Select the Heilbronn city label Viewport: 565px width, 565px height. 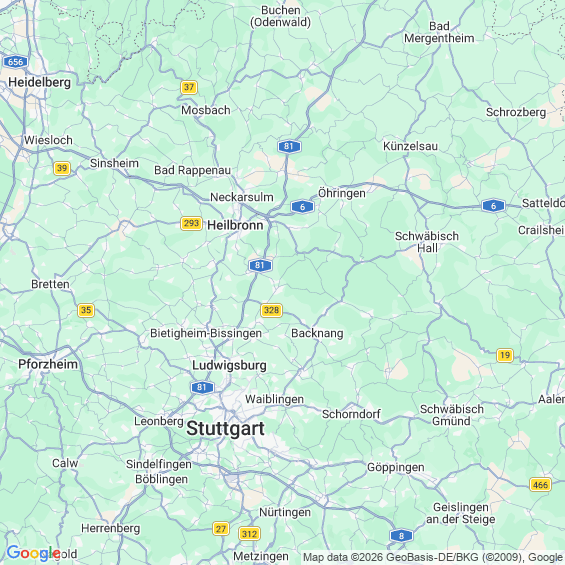click(x=235, y=225)
